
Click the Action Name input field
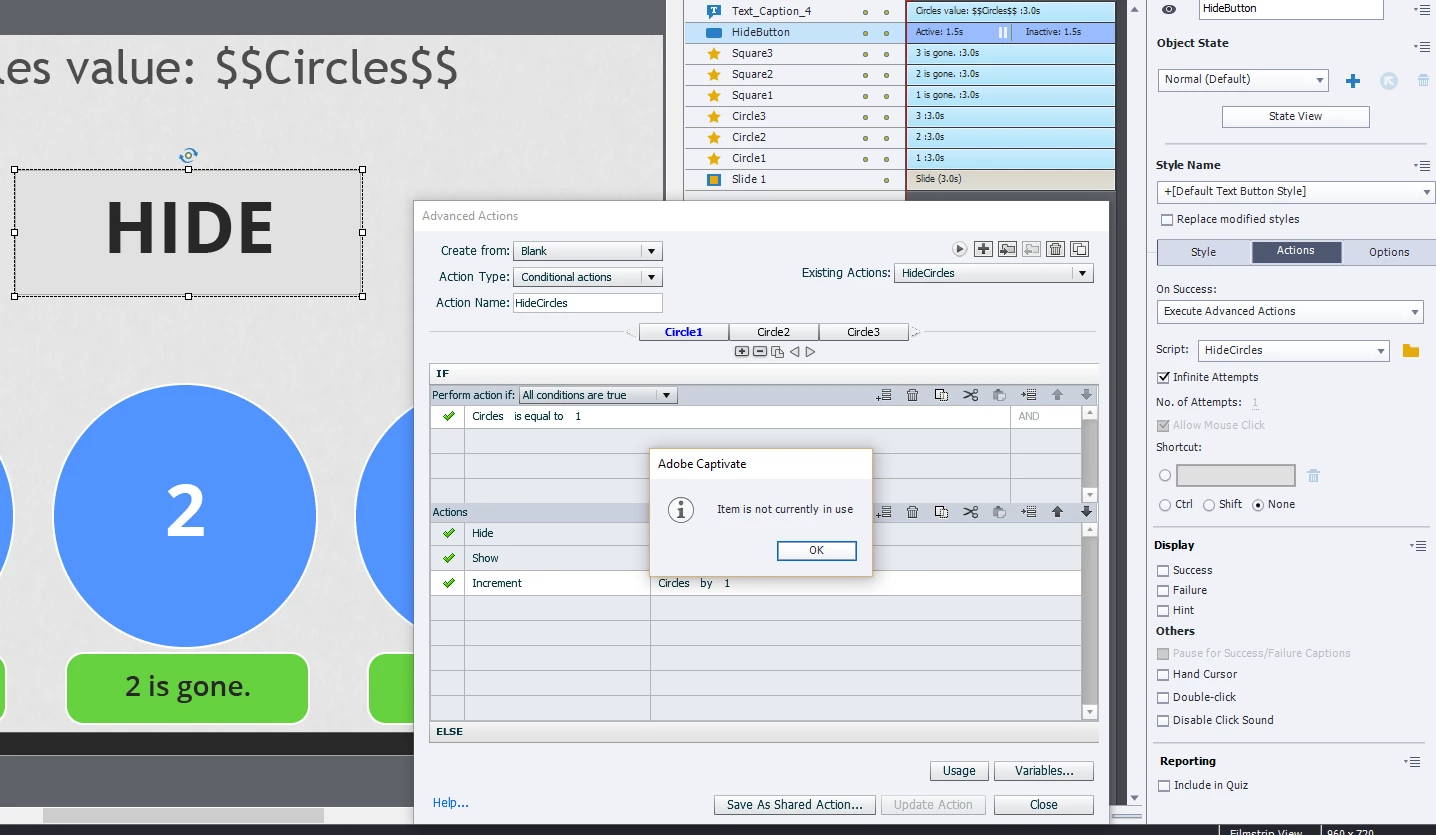click(588, 303)
